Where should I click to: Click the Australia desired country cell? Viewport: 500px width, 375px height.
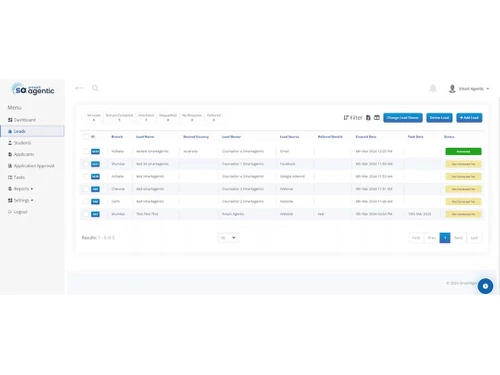coord(190,151)
